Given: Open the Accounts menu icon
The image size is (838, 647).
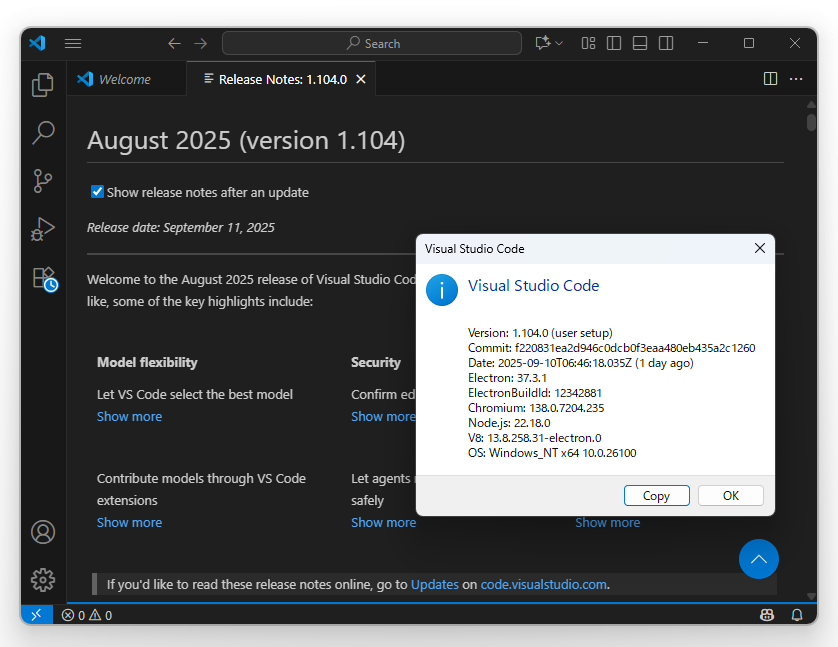Looking at the screenshot, I should tap(42, 532).
